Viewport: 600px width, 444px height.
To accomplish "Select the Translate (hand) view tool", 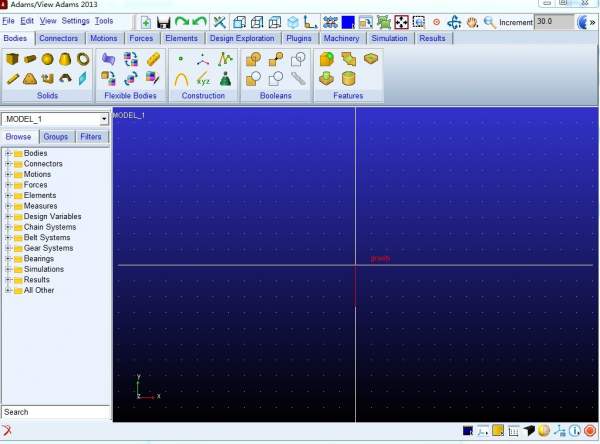I will click(472, 23).
